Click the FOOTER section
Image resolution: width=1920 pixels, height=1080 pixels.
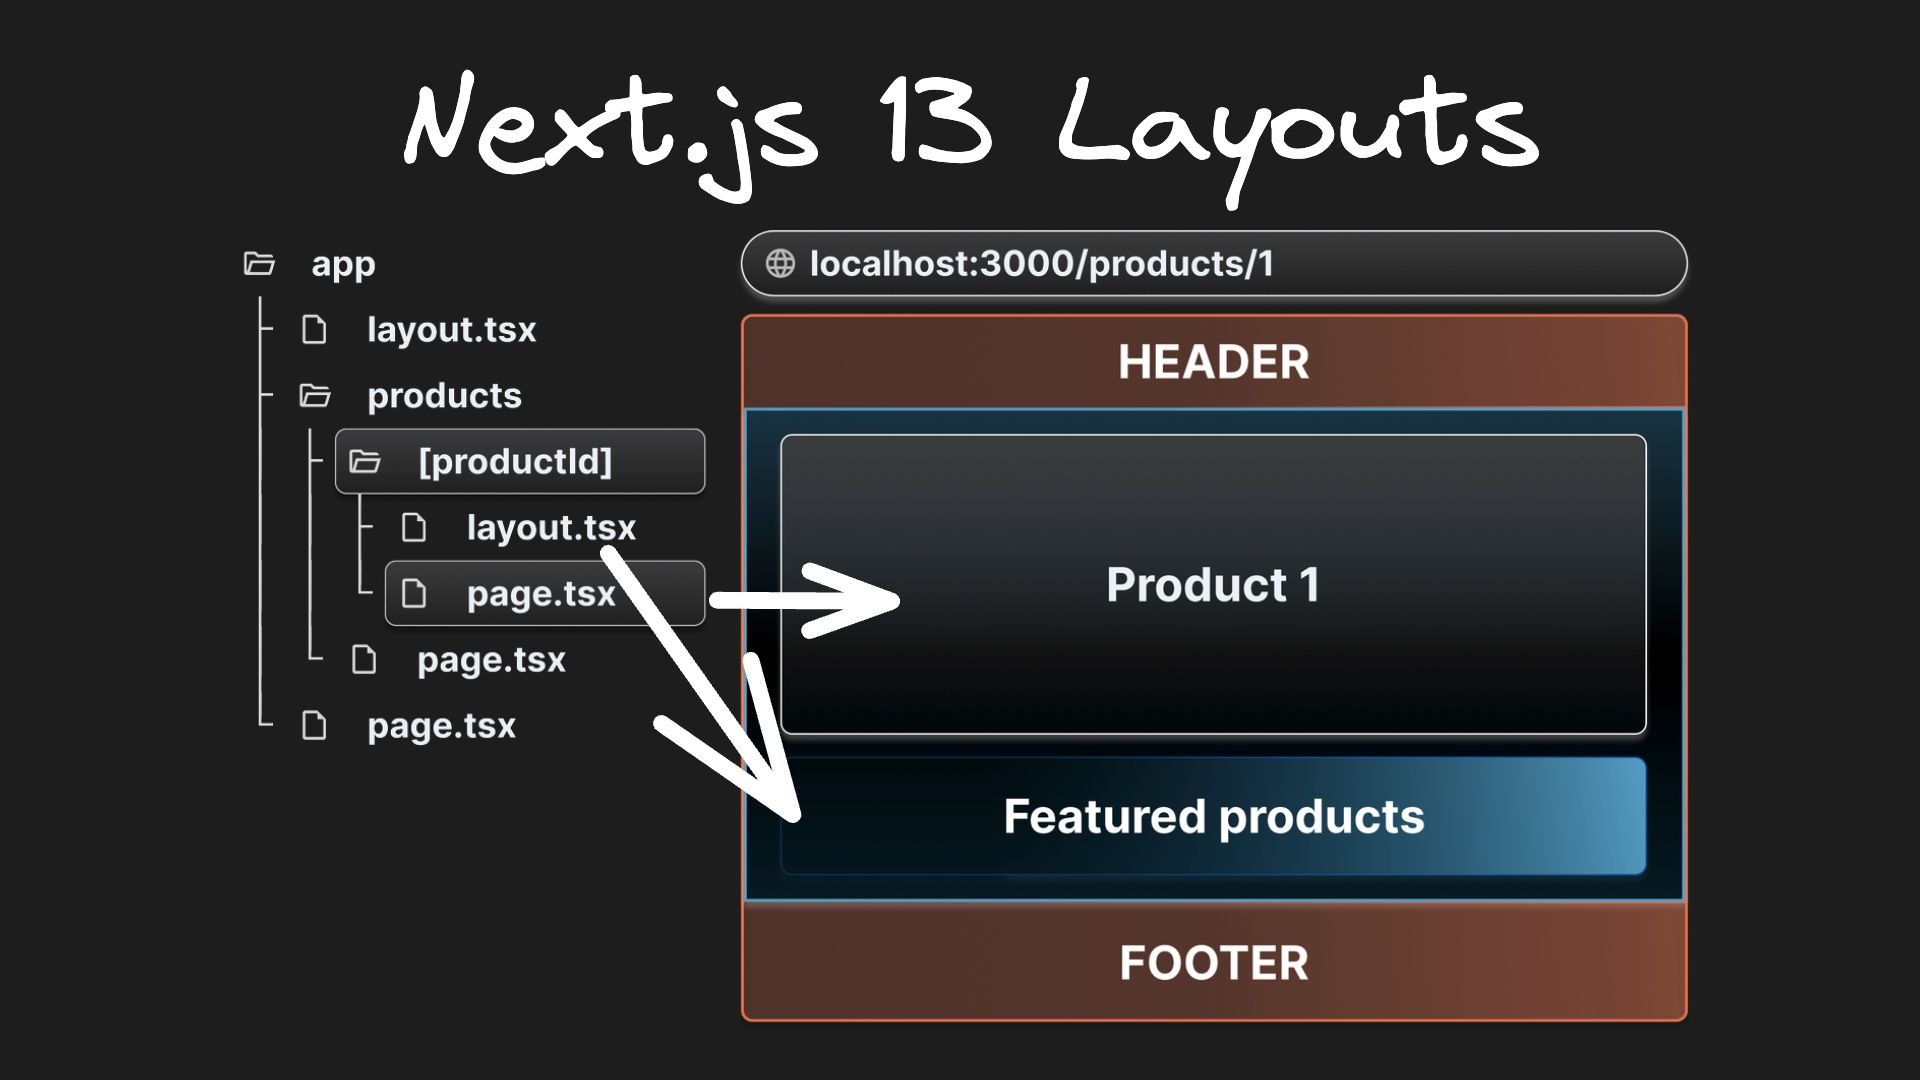1214,962
